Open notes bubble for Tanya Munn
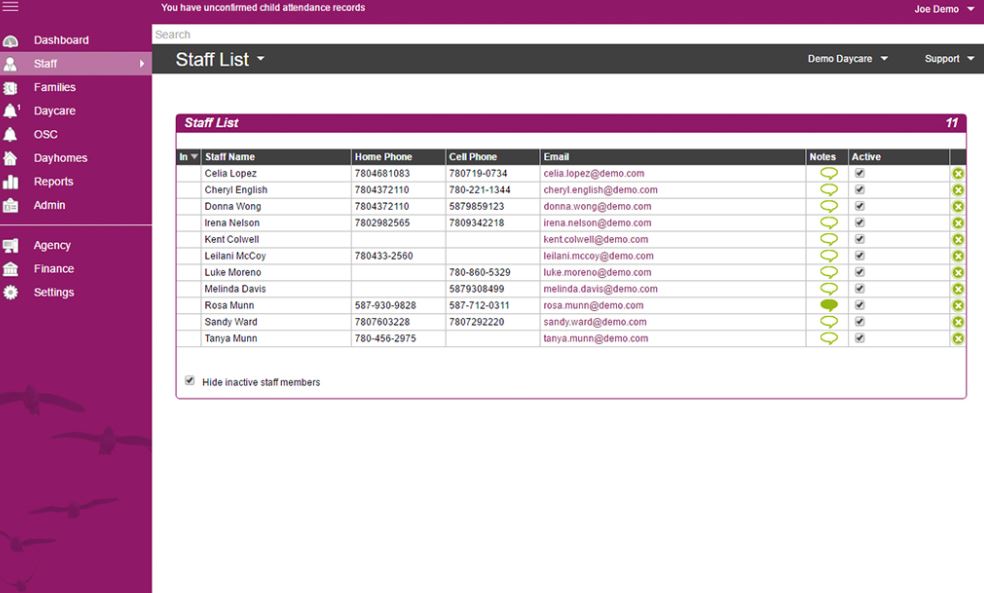The image size is (984, 593). 829,338
